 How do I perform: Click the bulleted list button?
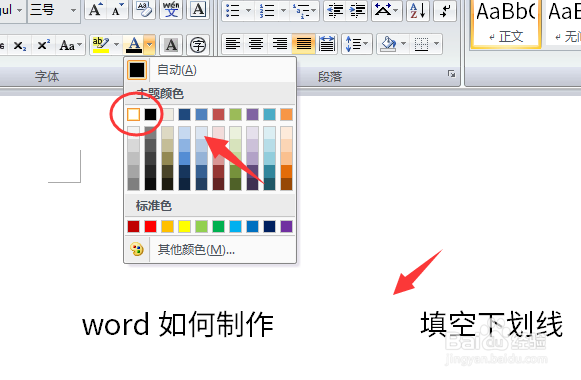pyautogui.click(x=232, y=10)
